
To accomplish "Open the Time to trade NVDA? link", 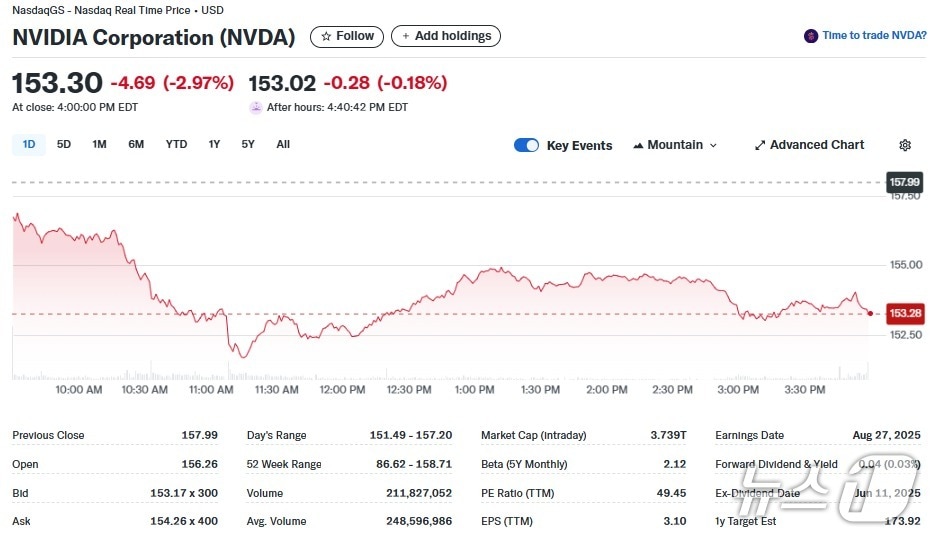I will click(x=874, y=36).
